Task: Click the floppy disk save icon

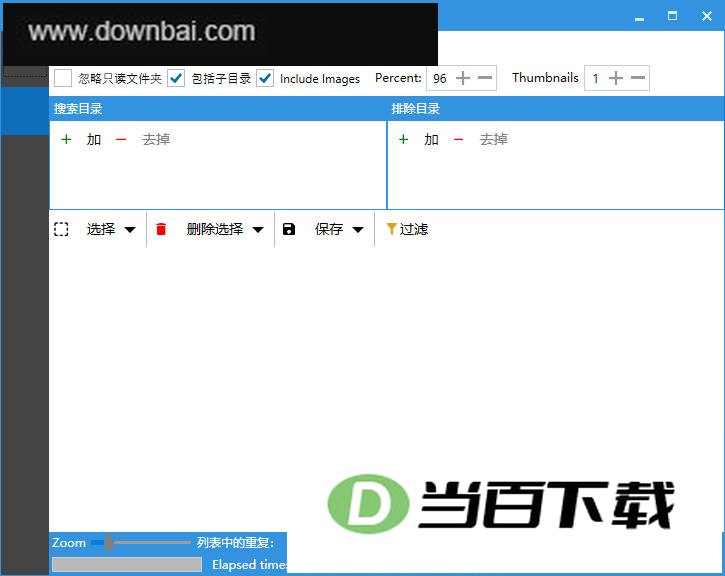Action: [x=289, y=229]
